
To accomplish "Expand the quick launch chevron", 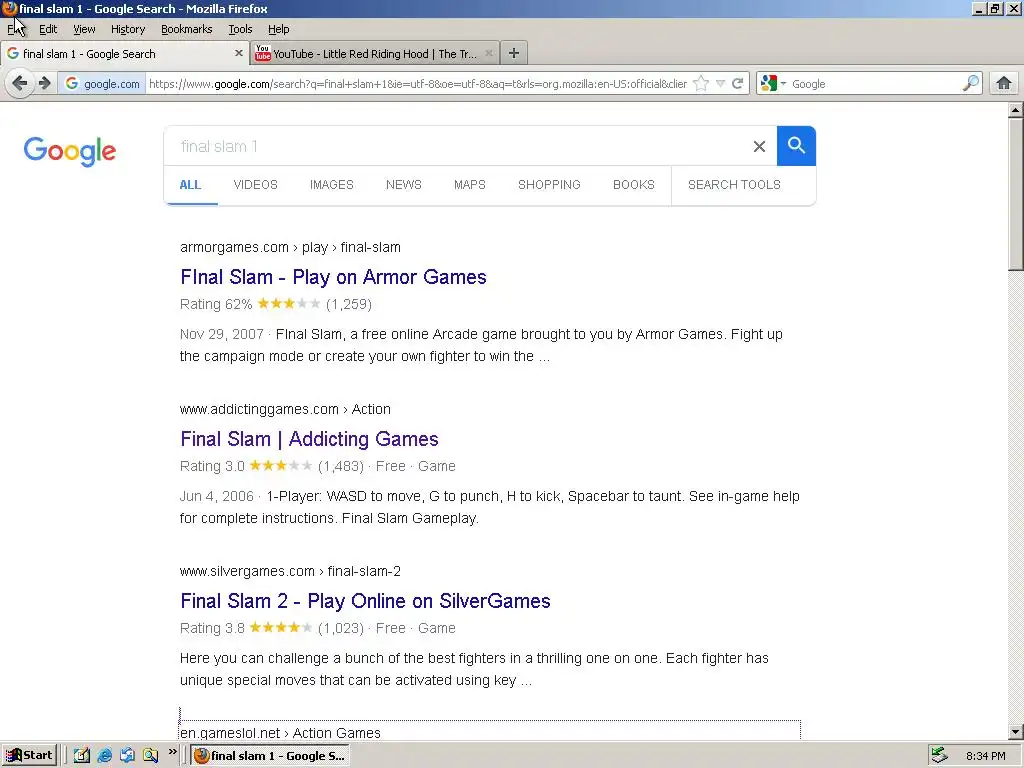I will (x=172, y=752).
